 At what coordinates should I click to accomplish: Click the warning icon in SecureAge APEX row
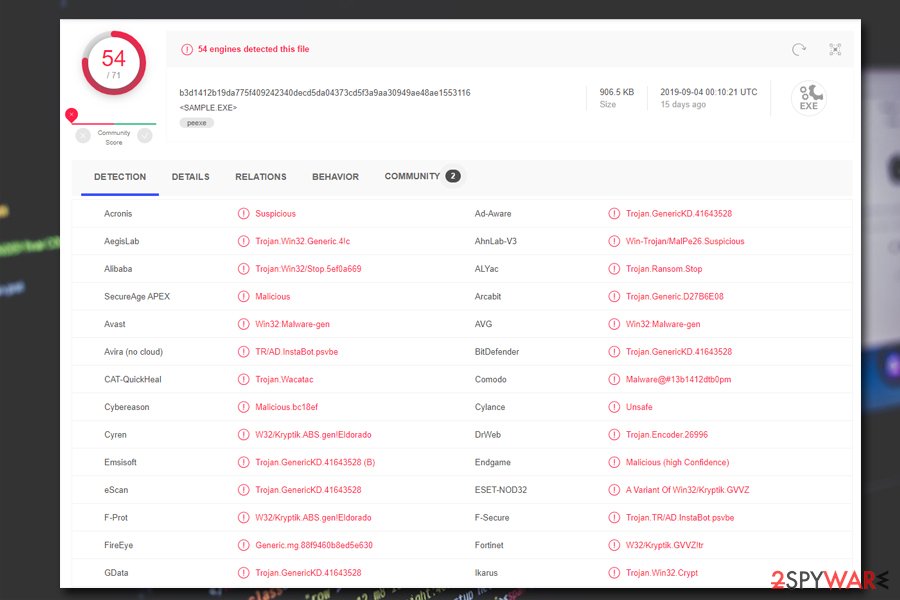[243, 296]
